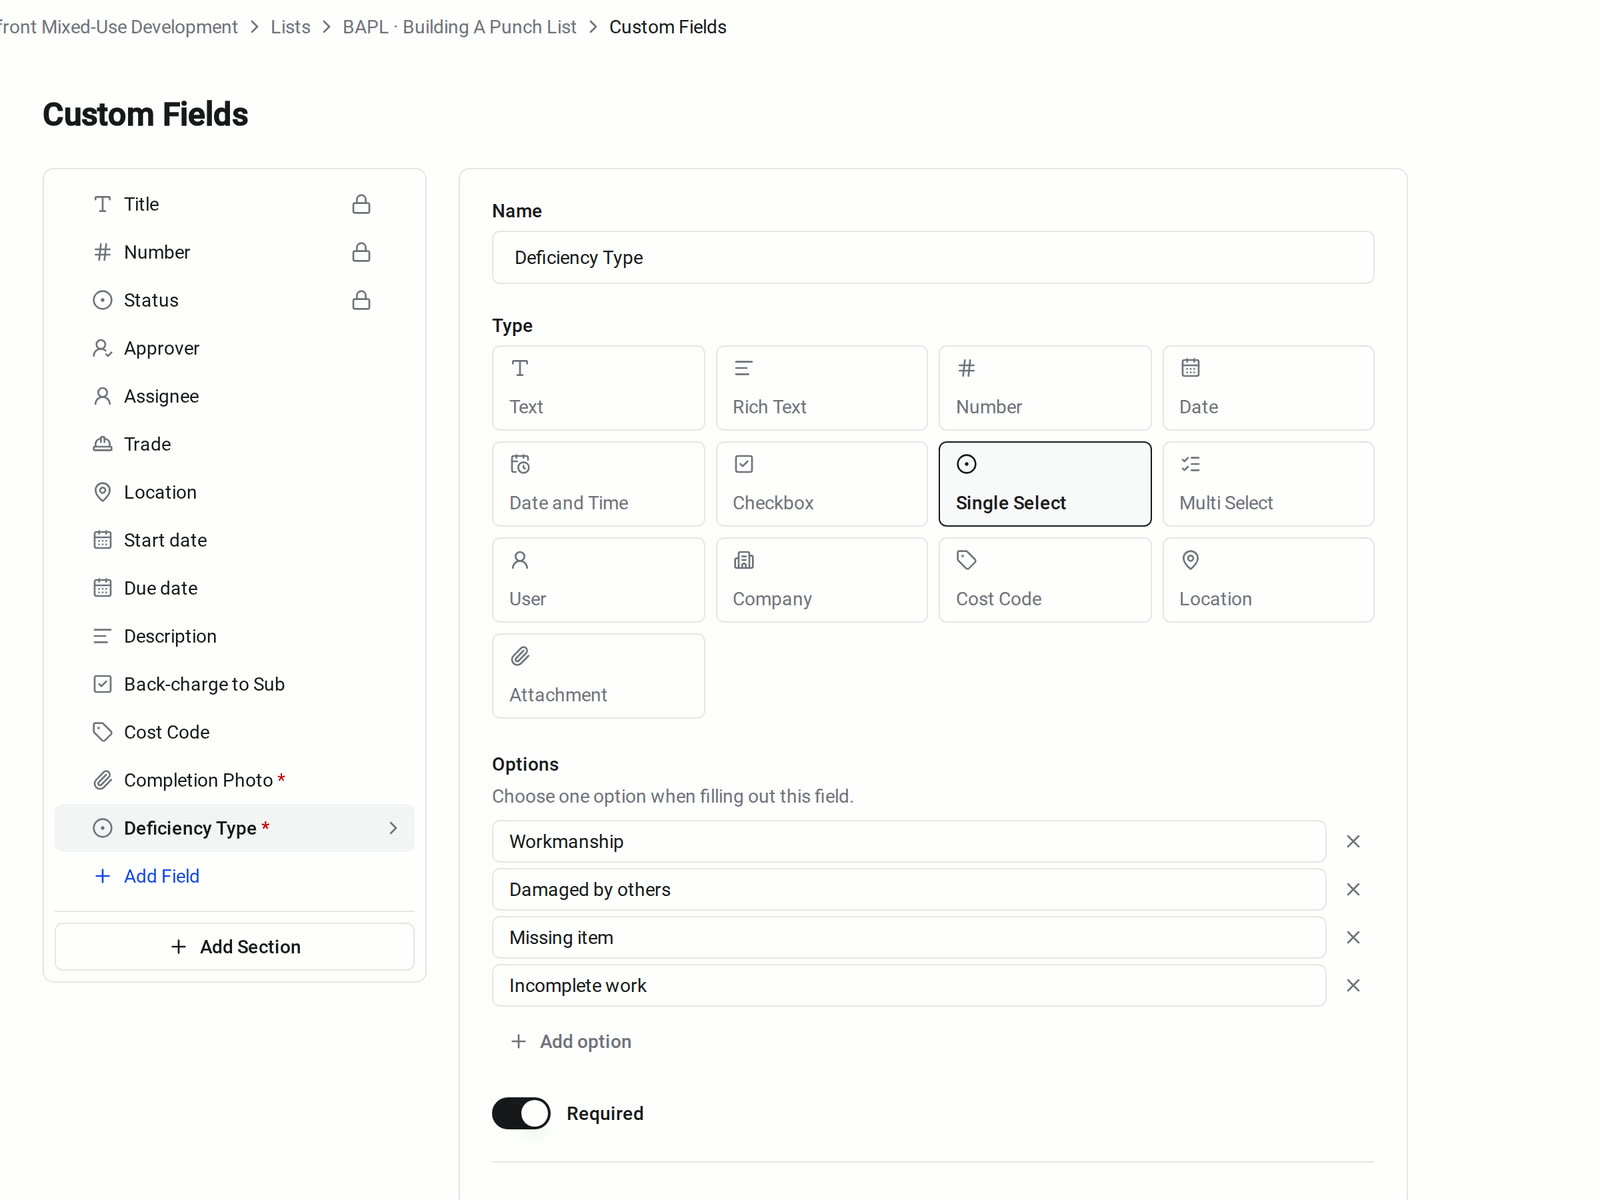Select the Number type card

(x=1045, y=388)
